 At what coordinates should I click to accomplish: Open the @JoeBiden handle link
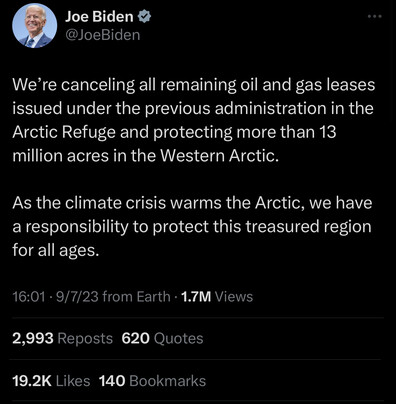(103, 35)
